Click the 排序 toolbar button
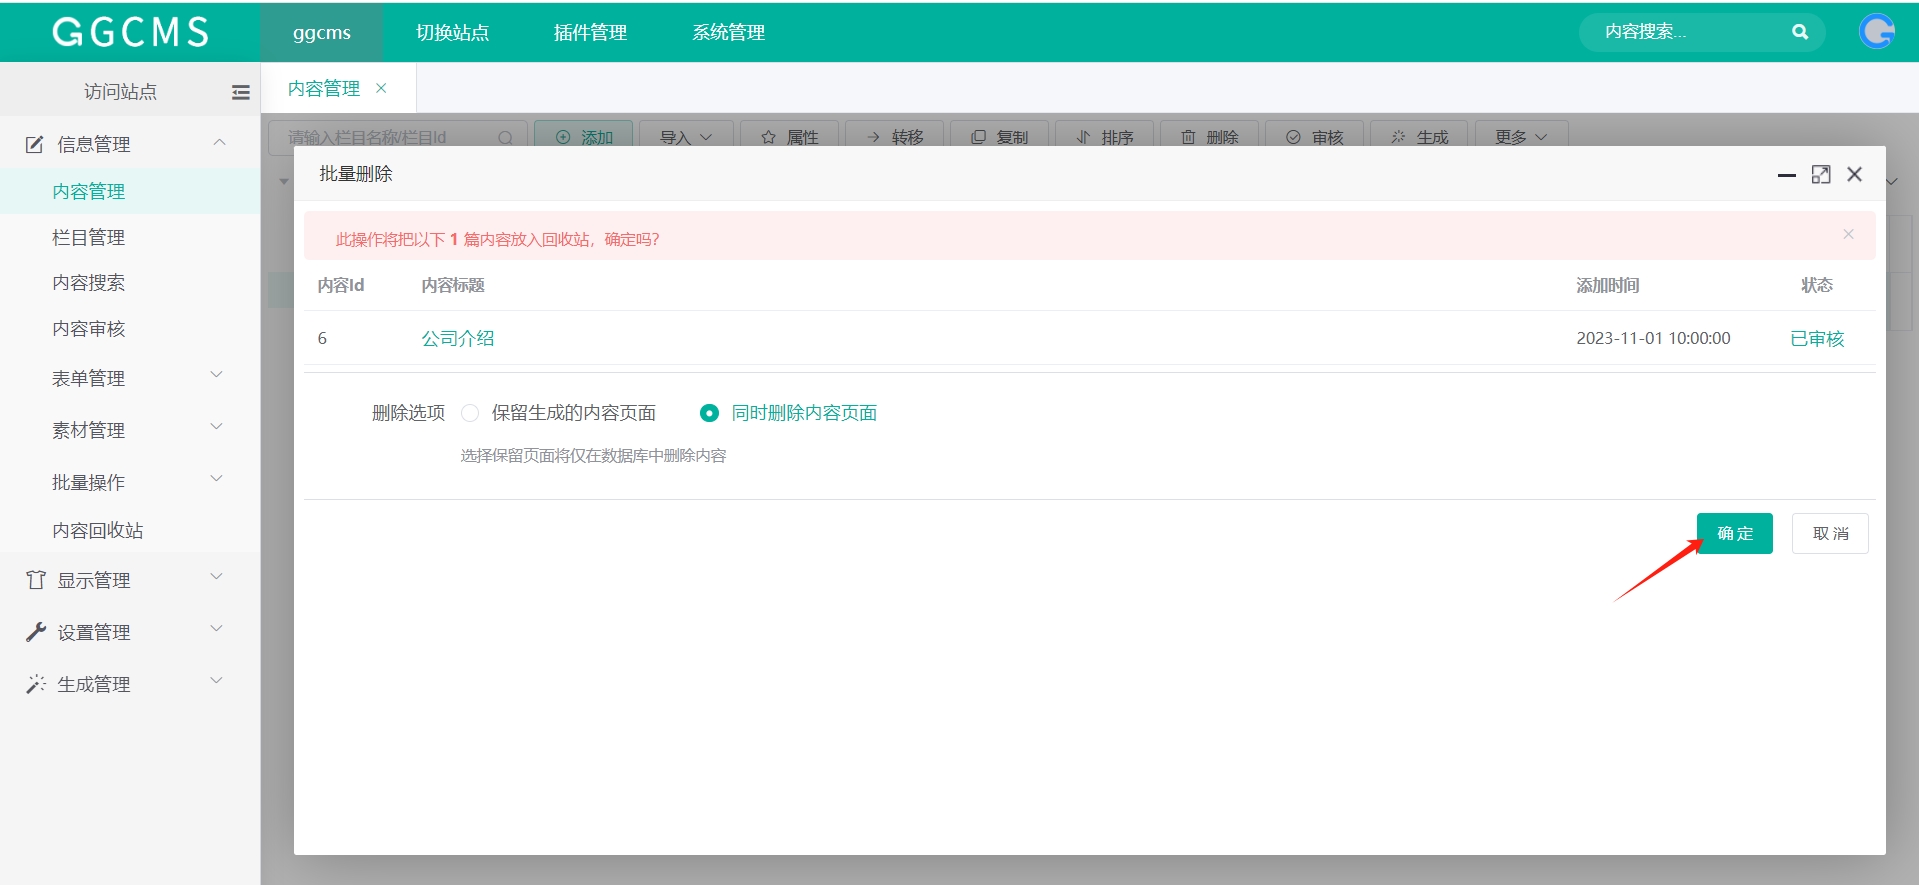Viewport: 1919px width, 885px height. tap(1105, 136)
